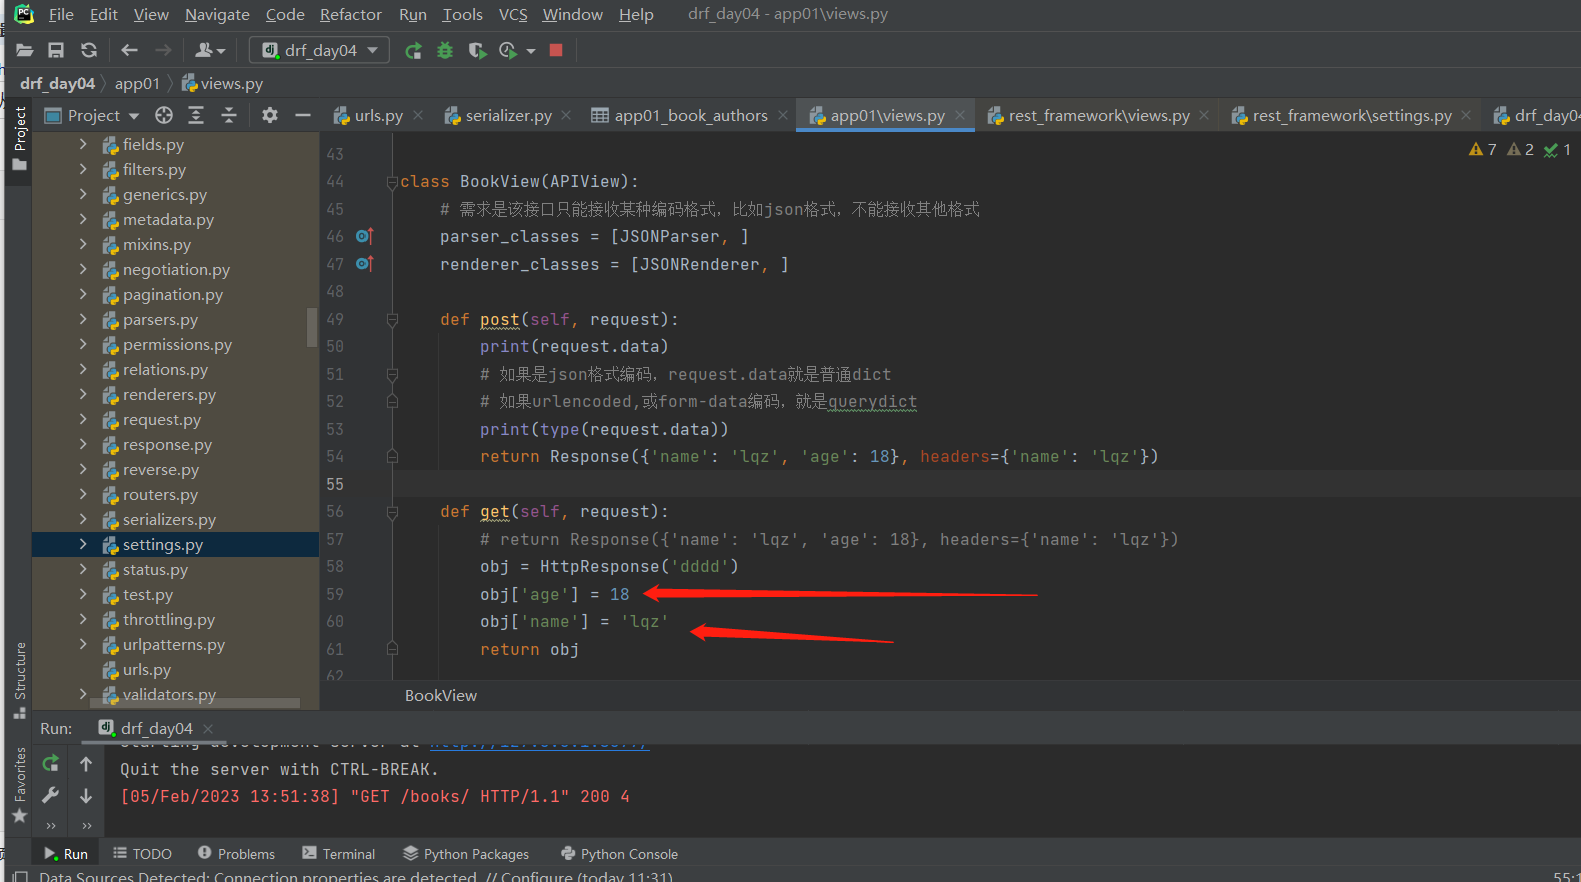Fold the post method on line 49

click(392, 320)
